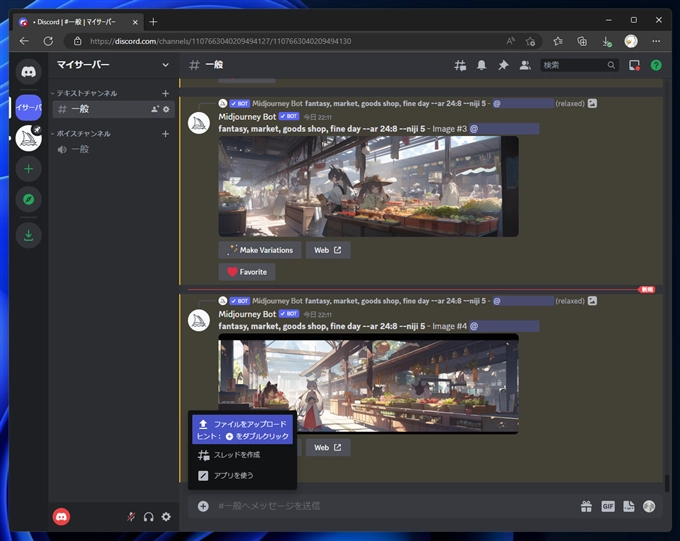This screenshot has width=680, height=541.
Task: Open browser settings and more menu
Action: pos(656,41)
